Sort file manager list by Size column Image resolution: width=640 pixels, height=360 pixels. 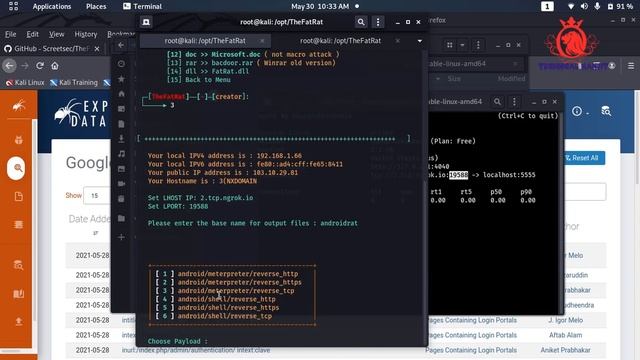454,79
